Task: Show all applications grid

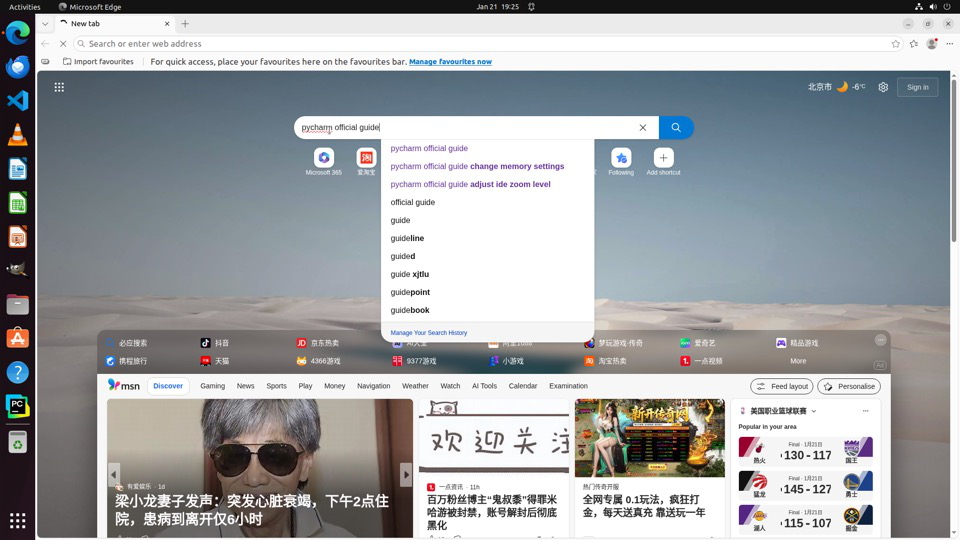Action: [x=17, y=520]
